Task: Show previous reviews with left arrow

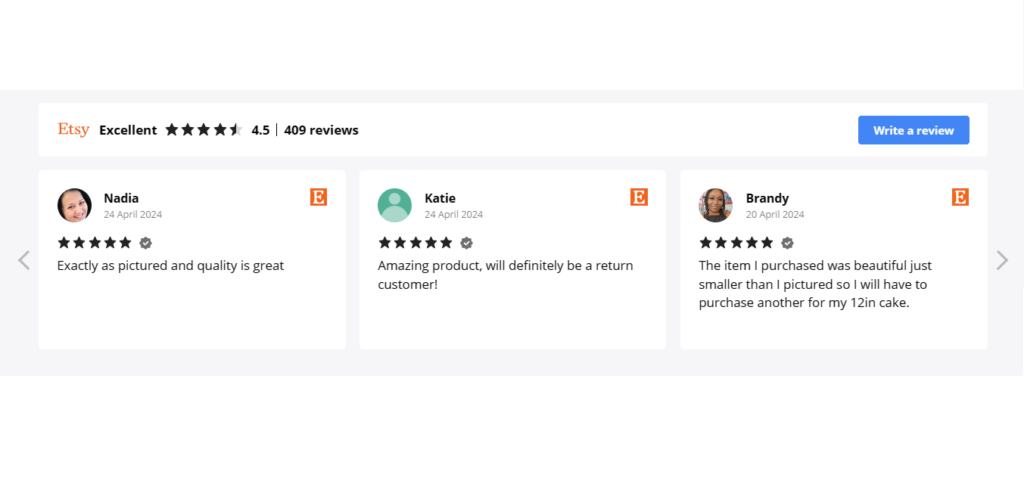Action: point(24,260)
